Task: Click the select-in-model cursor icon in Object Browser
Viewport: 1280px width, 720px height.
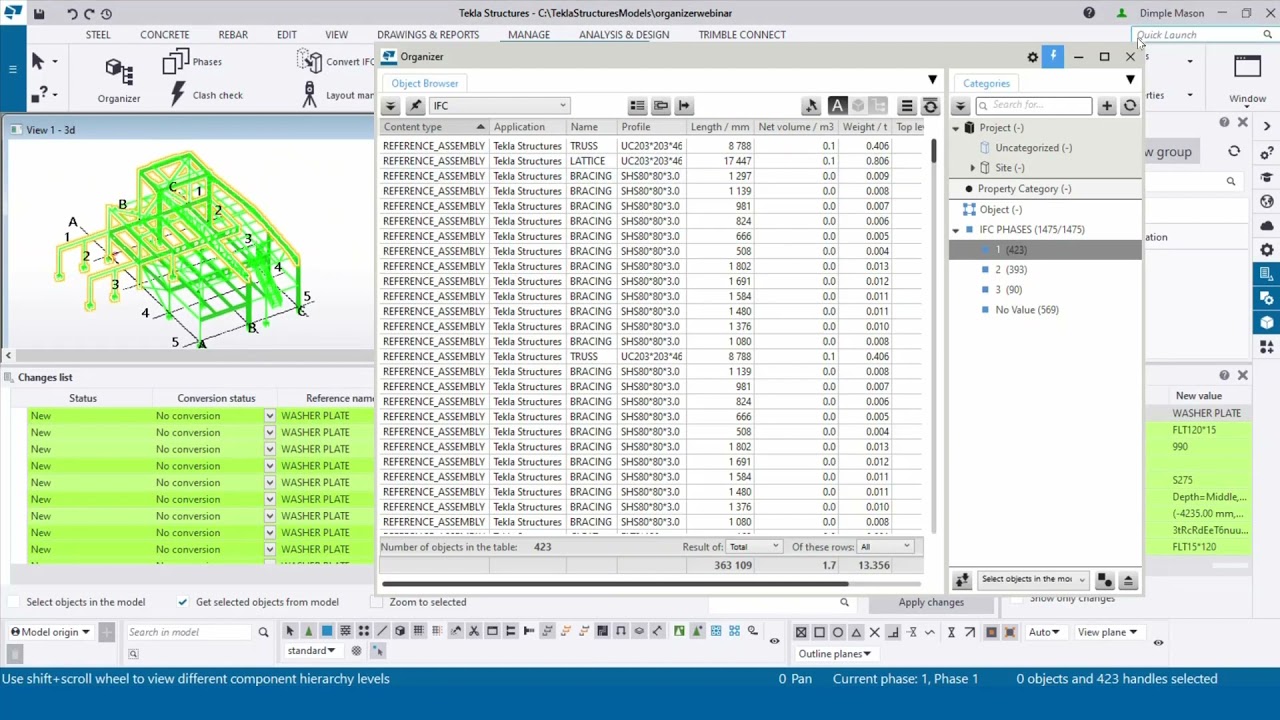Action: tap(811, 106)
